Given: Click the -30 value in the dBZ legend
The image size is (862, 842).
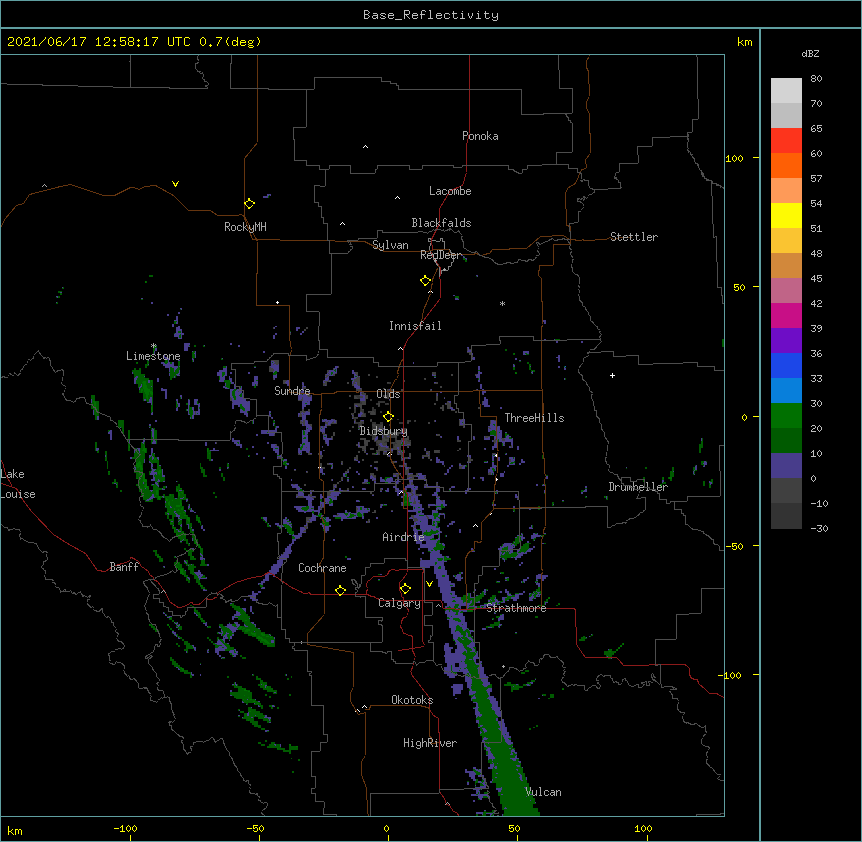Looking at the screenshot, I should (819, 528).
